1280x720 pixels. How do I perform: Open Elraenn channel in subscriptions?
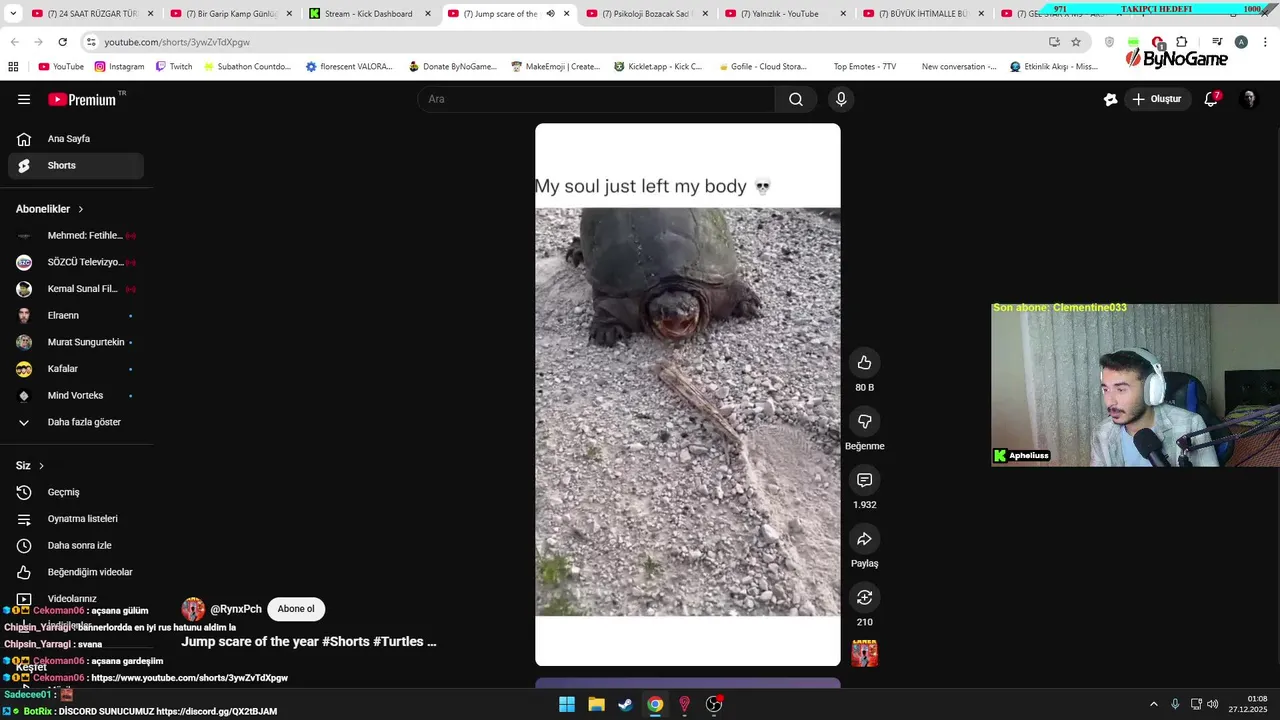point(76,315)
